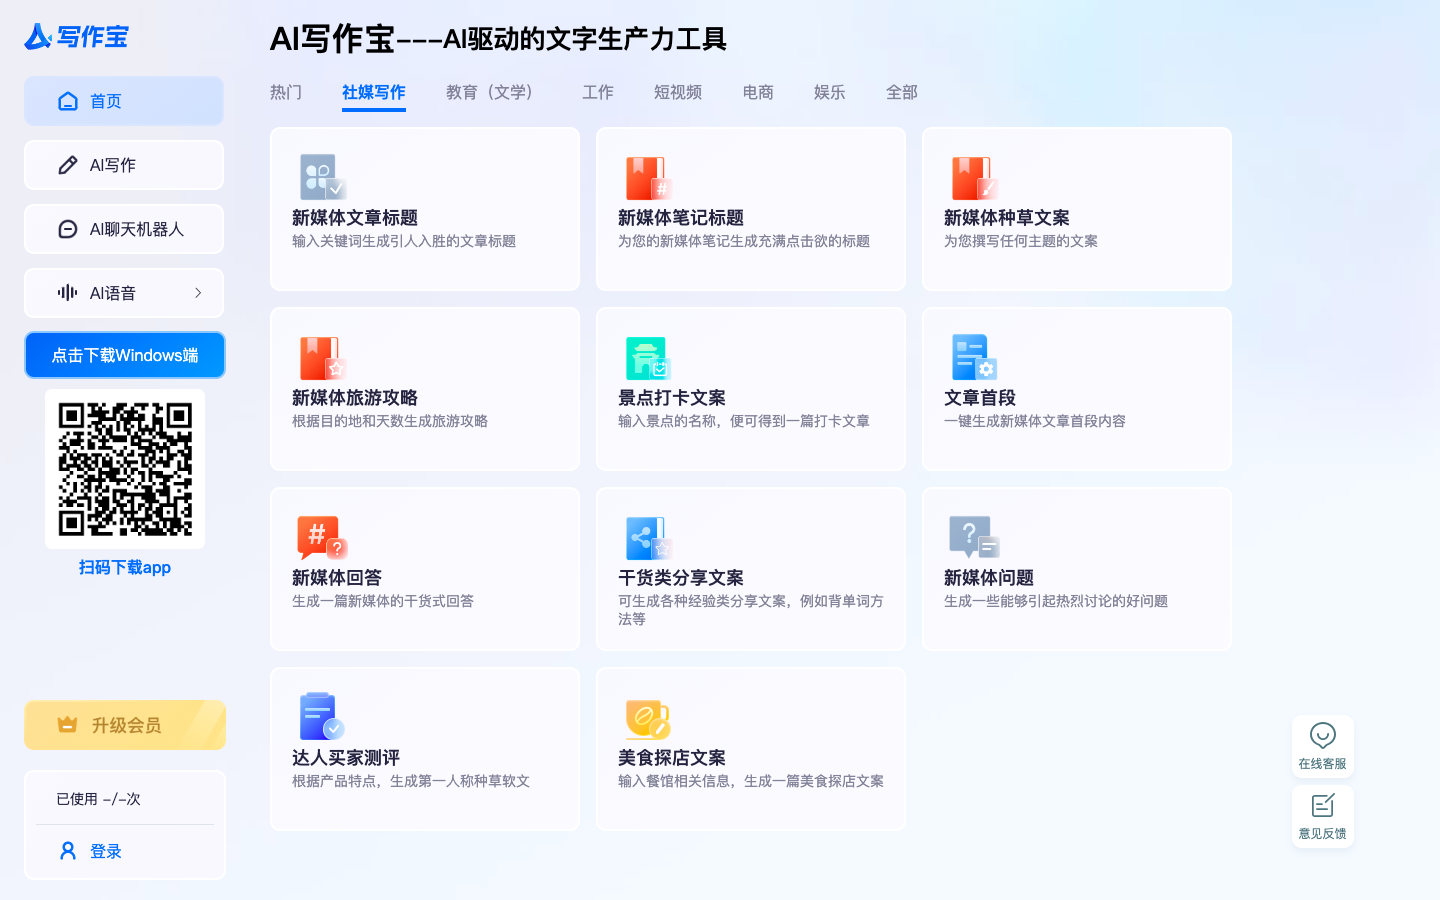Click the chat bubble icon for AI聊天机器人
This screenshot has width=1440, height=900.
(x=68, y=229)
